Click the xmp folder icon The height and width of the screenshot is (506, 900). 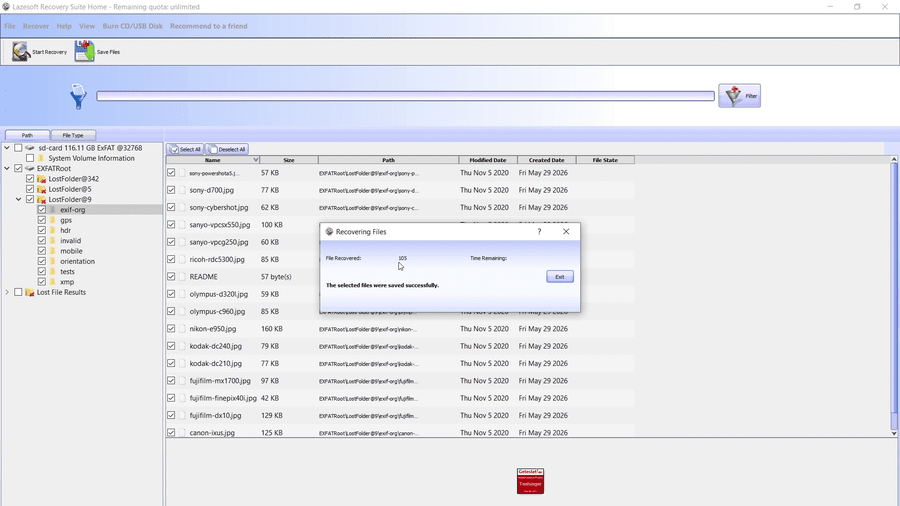coord(53,282)
